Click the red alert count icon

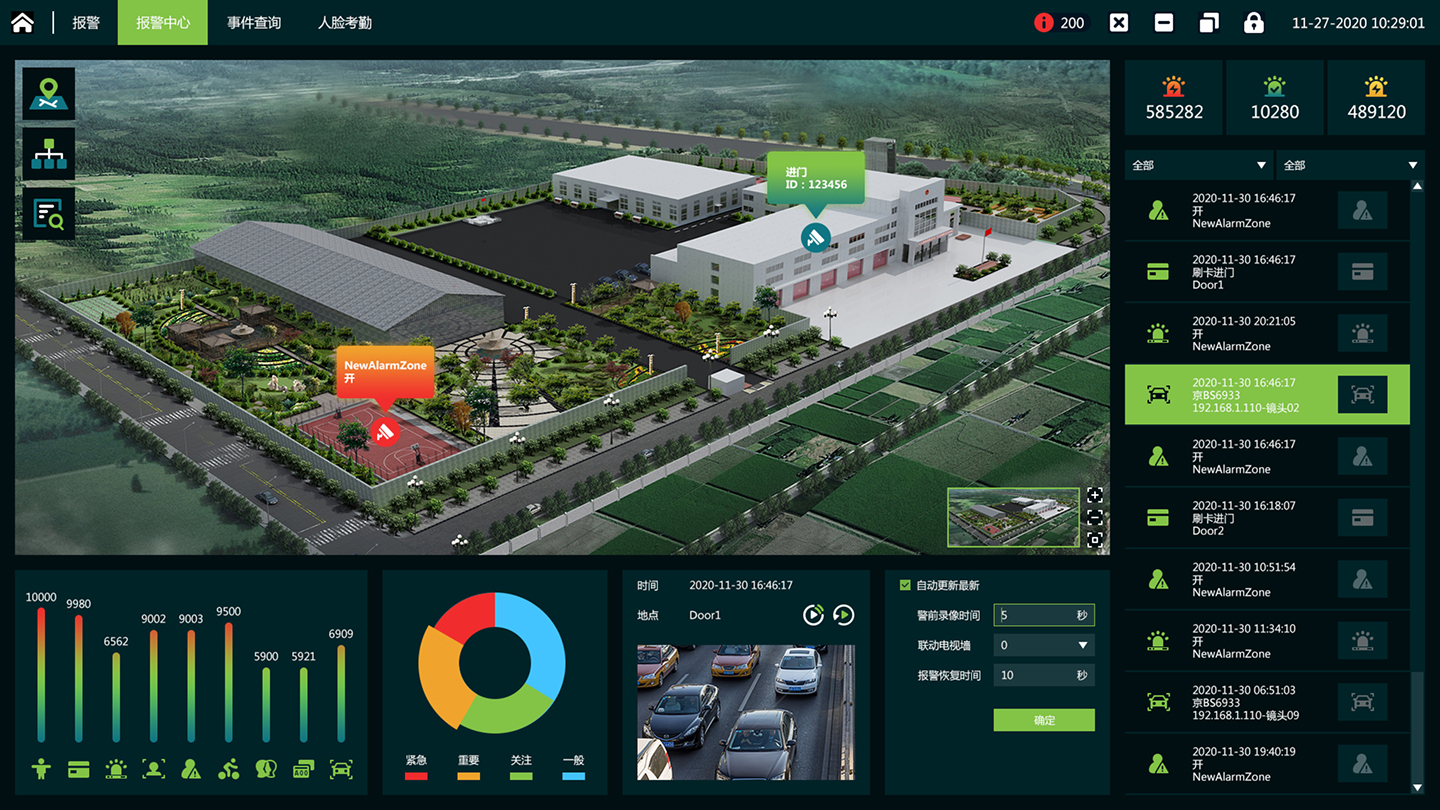point(1044,22)
